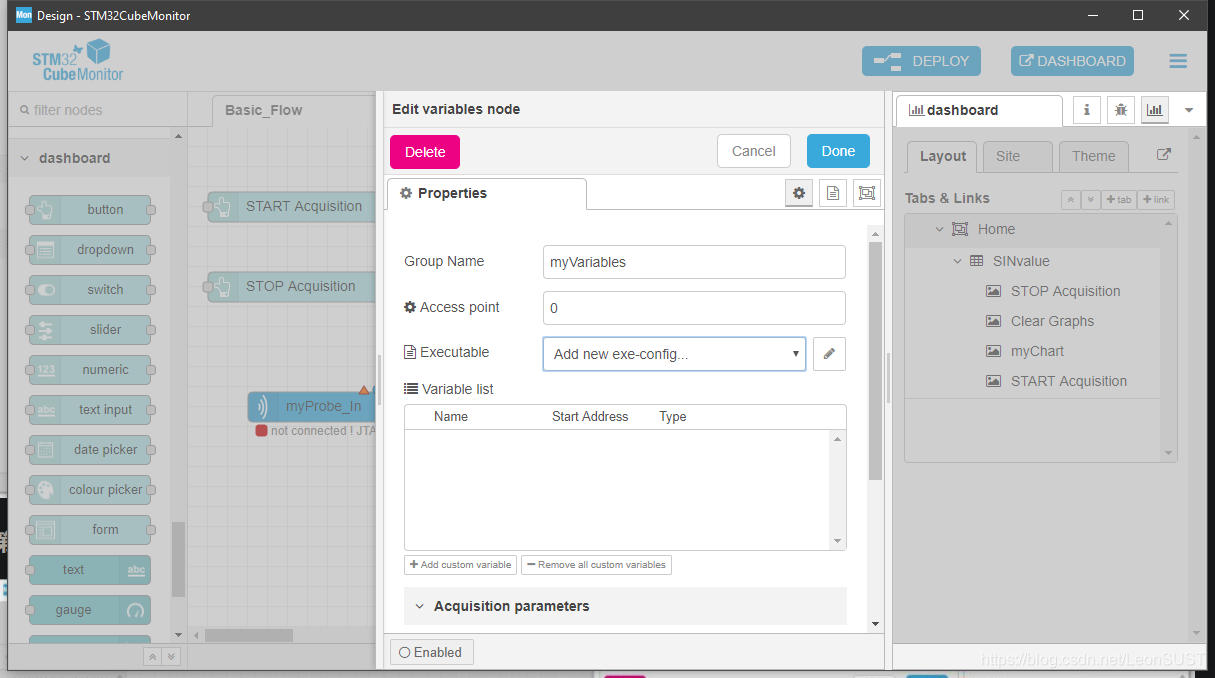Click the DEPLOY button
The height and width of the screenshot is (678, 1215).
coord(922,61)
